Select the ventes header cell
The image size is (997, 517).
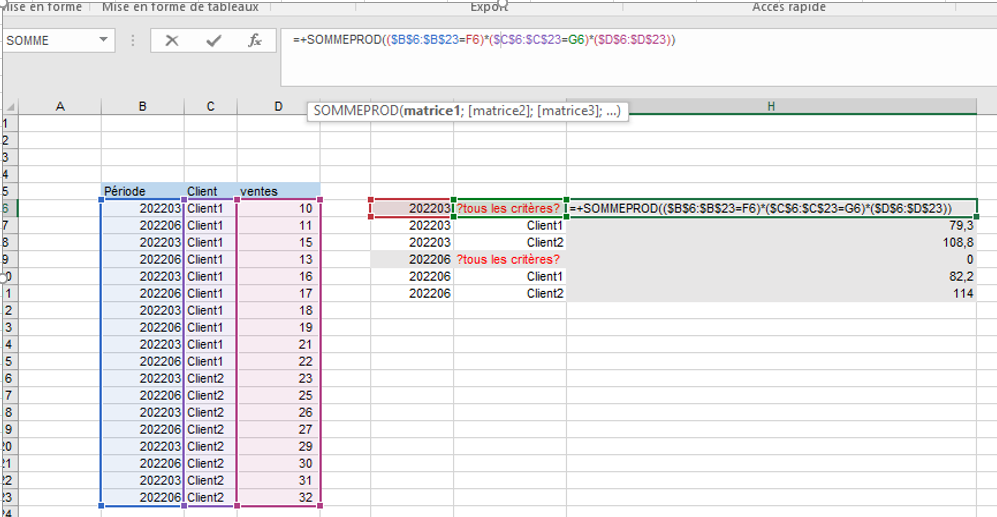[278, 191]
